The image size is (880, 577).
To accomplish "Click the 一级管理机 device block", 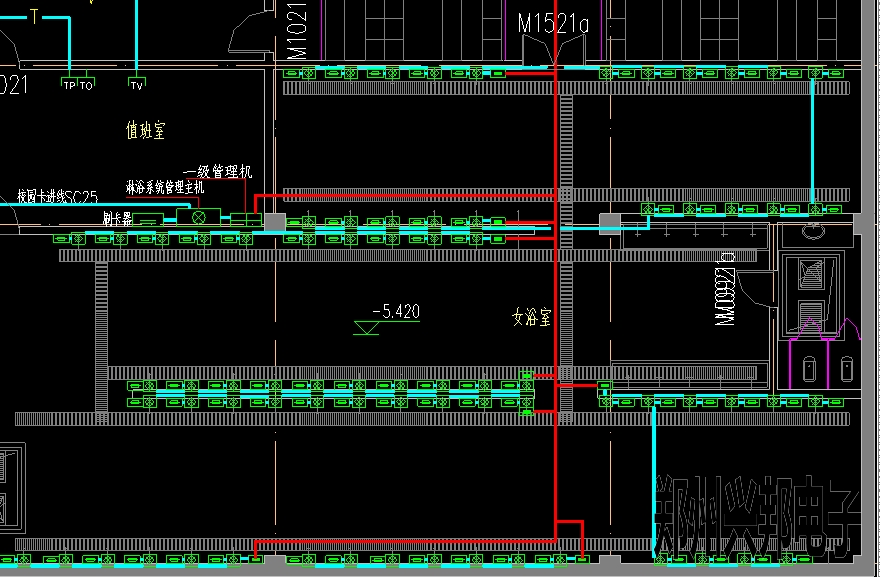I will pos(245,217).
